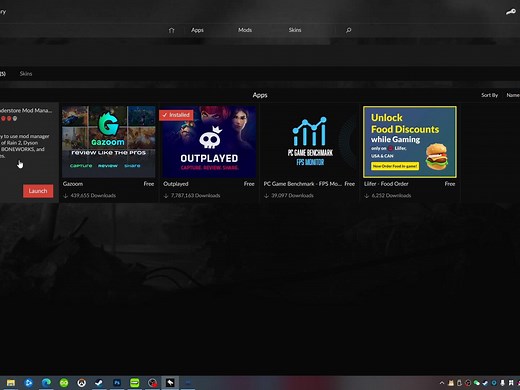Click the USB eject icon in system tray
The height and width of the screenshot is (390, 520).
click(x=459, y=383)
